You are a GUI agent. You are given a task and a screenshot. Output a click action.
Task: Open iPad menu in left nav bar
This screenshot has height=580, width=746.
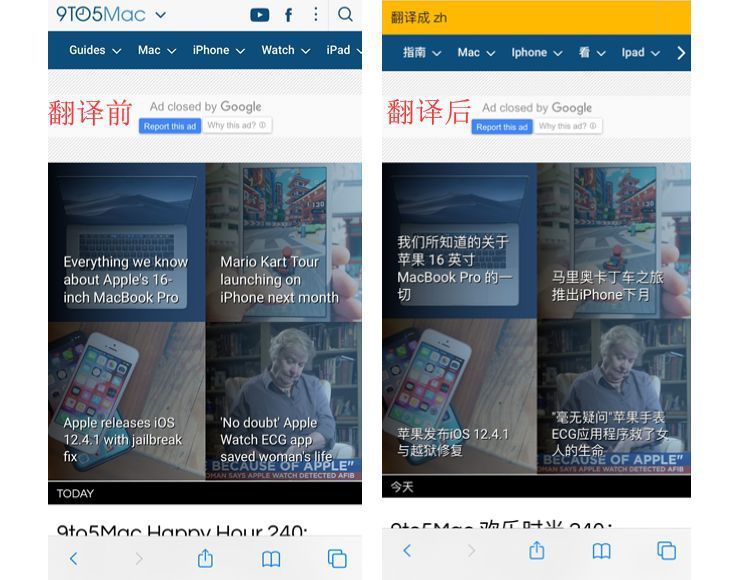[x=344, y=50]
